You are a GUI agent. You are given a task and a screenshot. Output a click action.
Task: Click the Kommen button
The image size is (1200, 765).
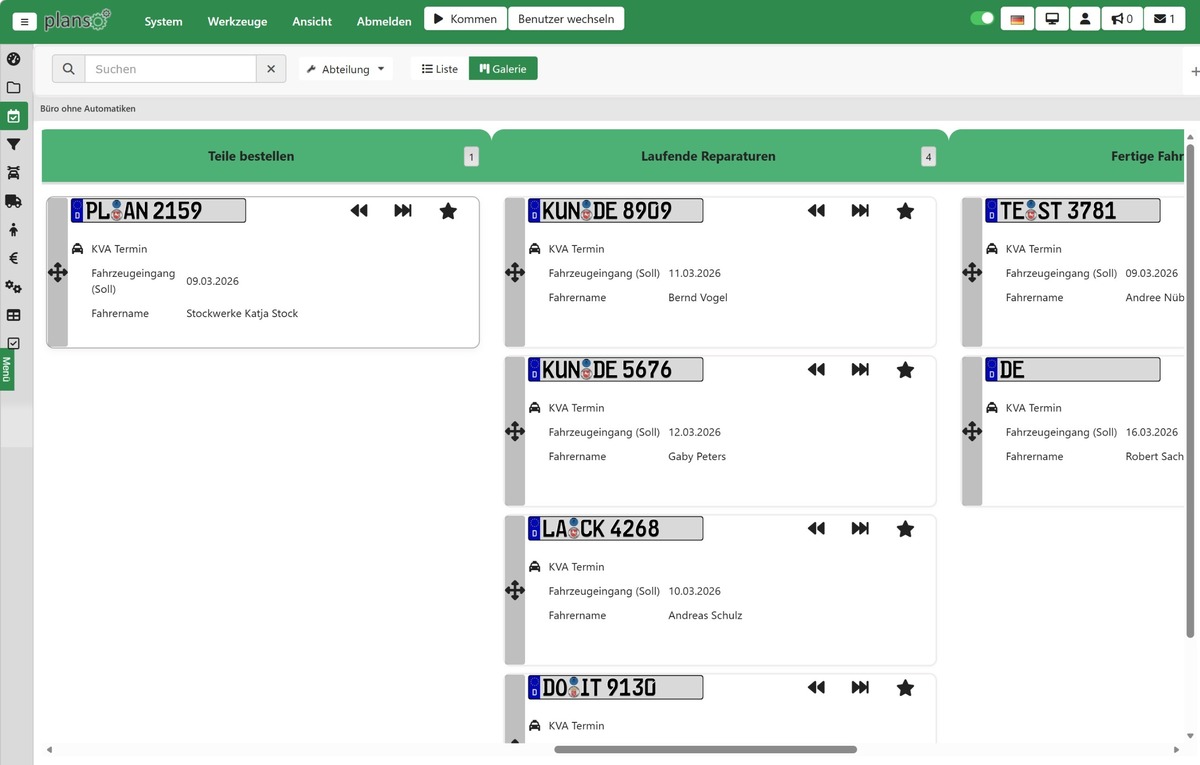464,19
